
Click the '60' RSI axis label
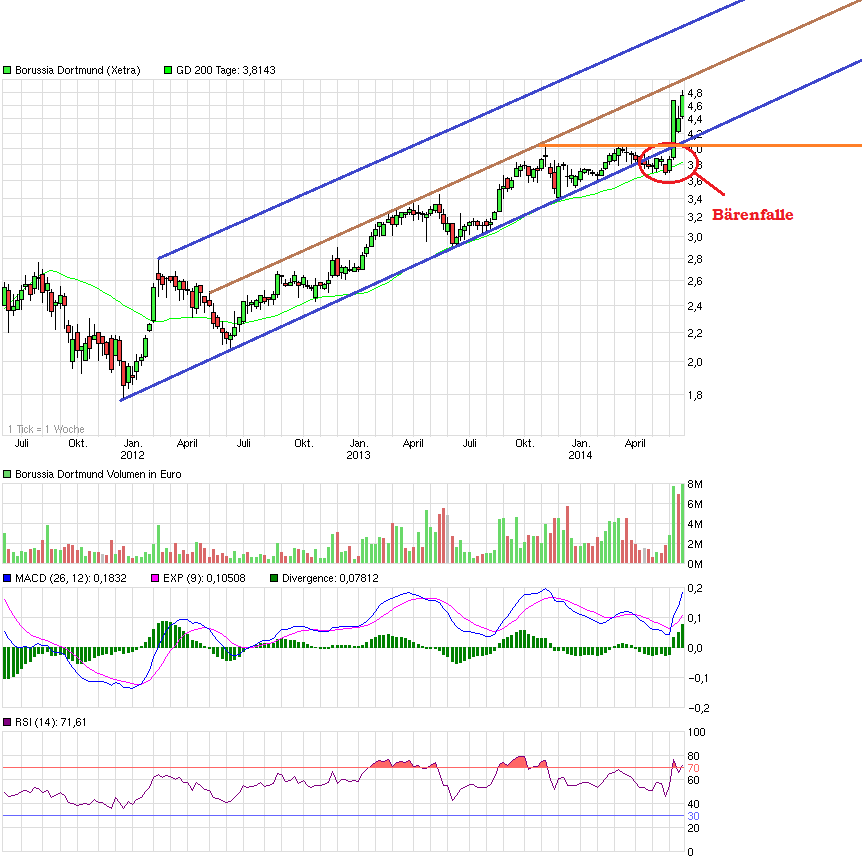click(693, 780)
